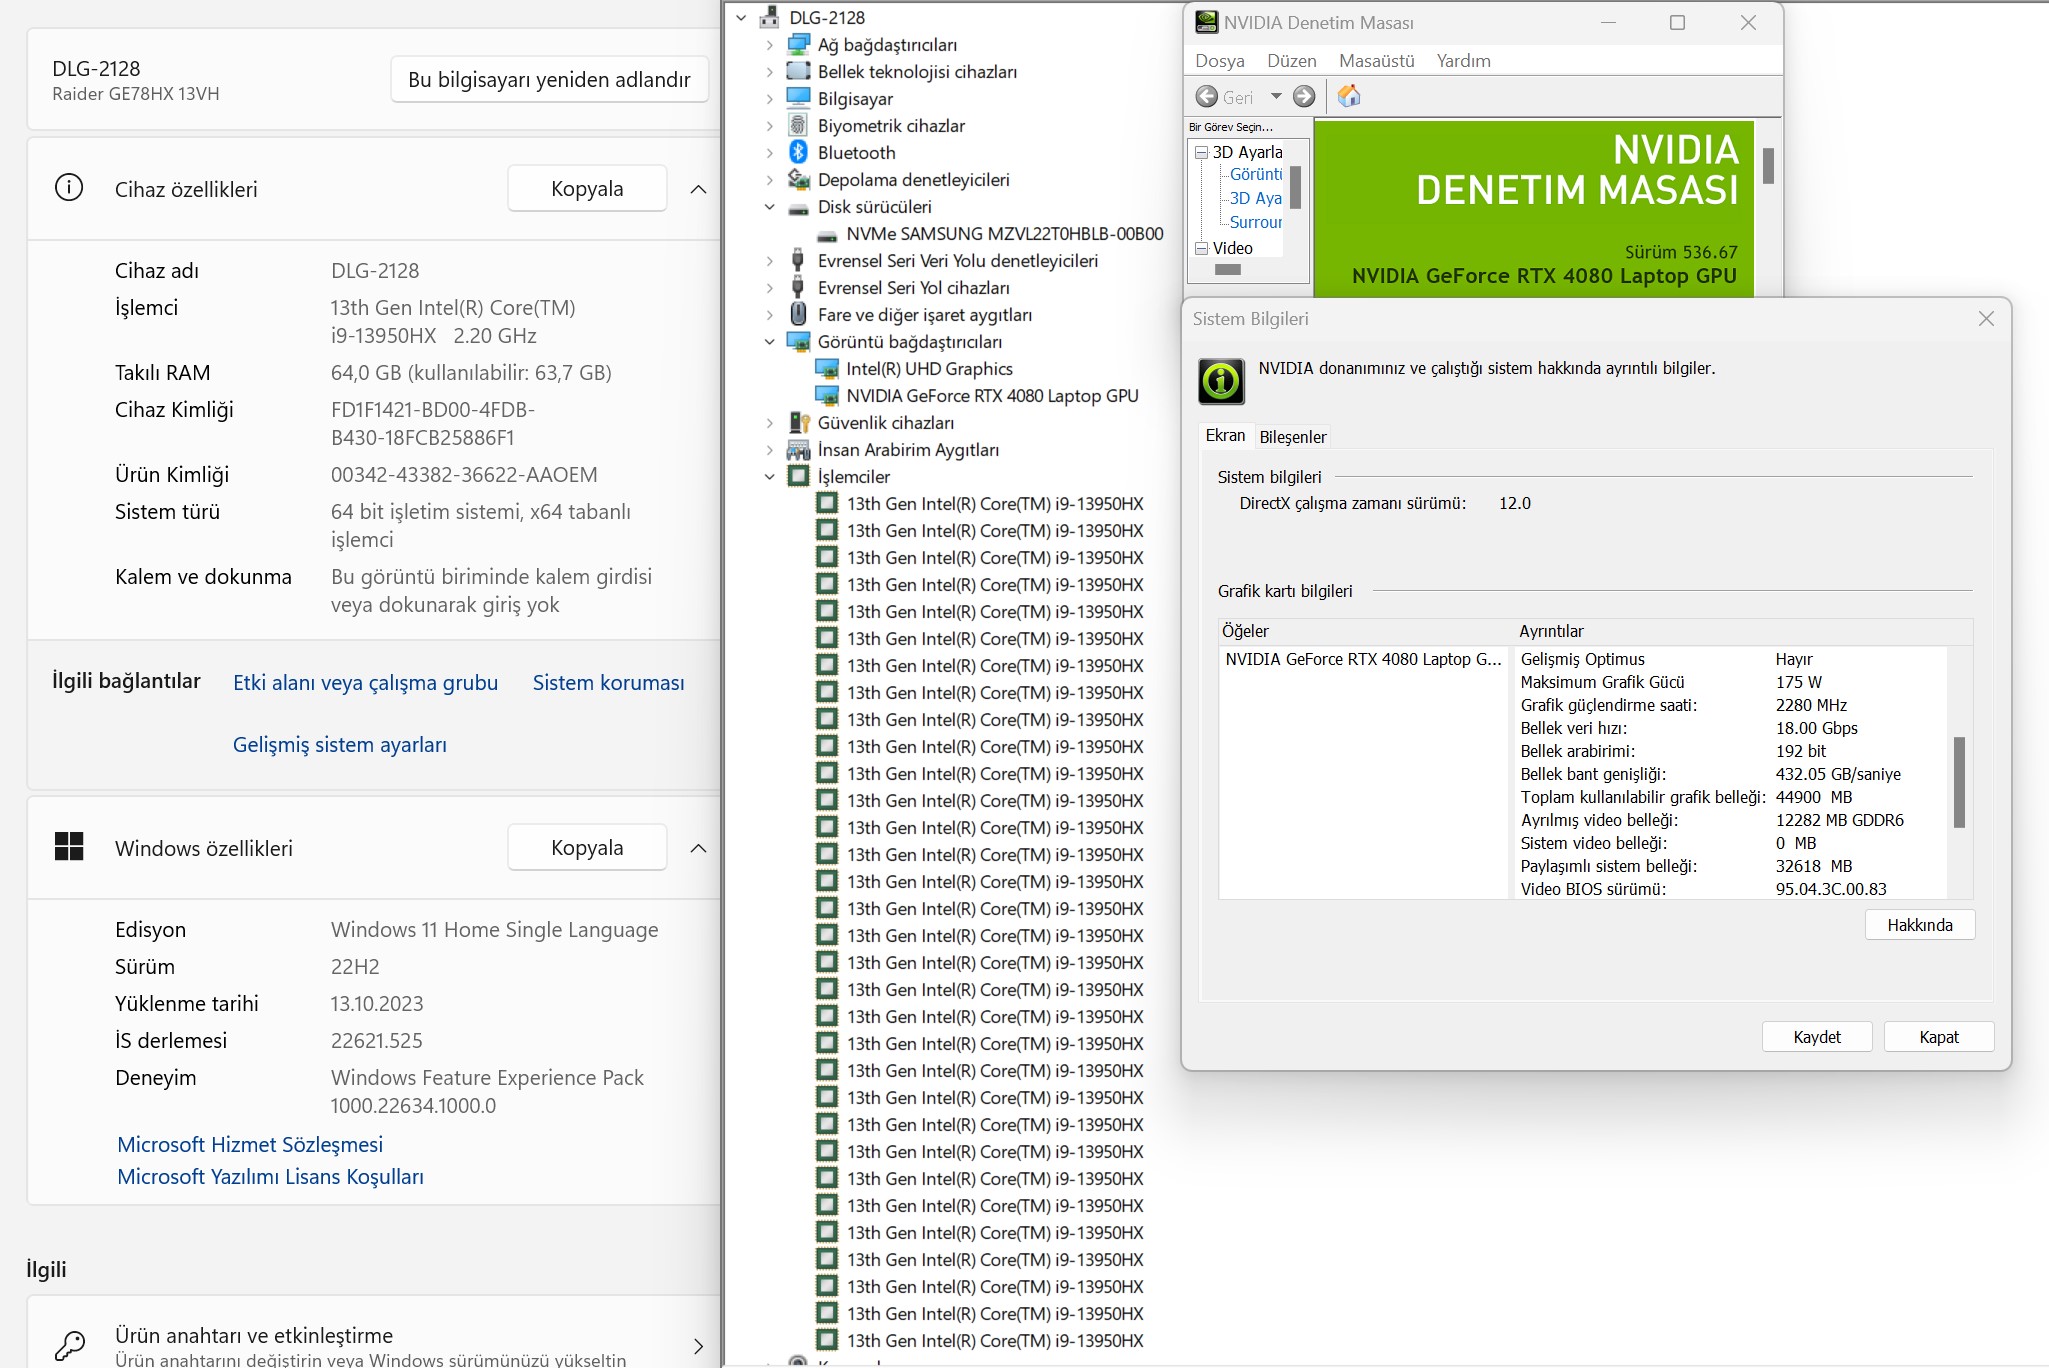Click the Cihaz özellikleri info icon

[x=69, y=188]
